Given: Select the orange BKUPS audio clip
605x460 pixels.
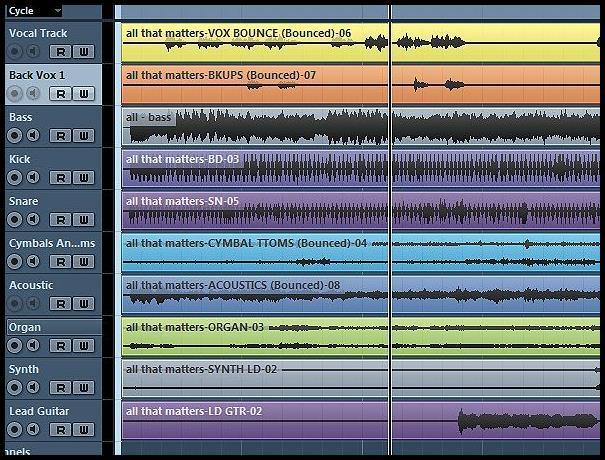Looking at the screenshot, I should tap(360, 85).
